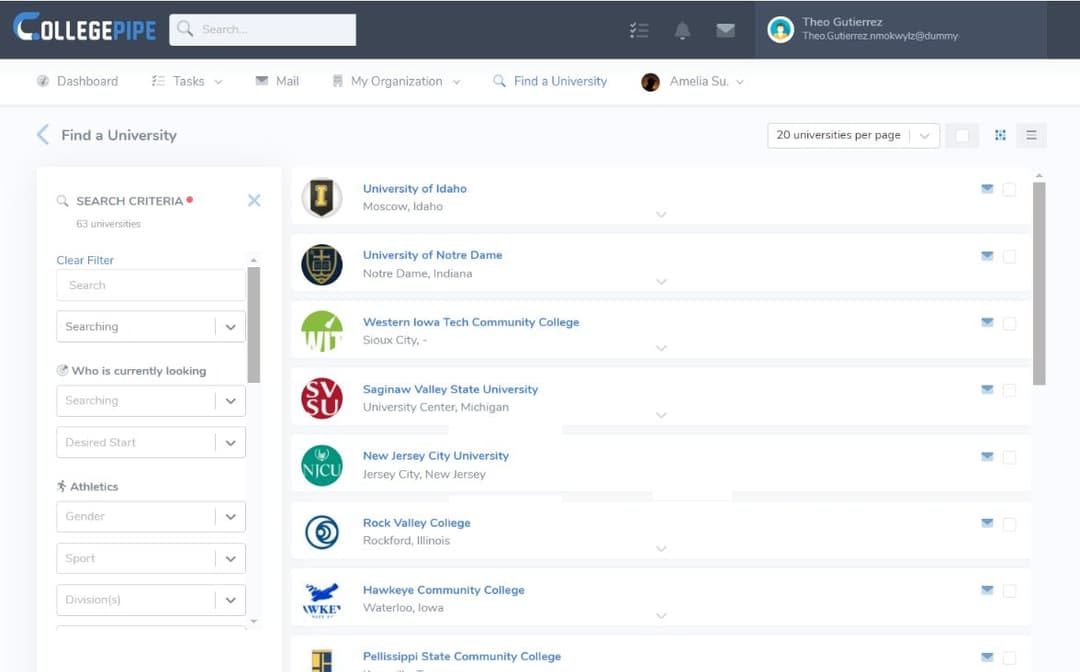
Task: Open New Jersey City University's profile link
Action: (x=435, y=455)
